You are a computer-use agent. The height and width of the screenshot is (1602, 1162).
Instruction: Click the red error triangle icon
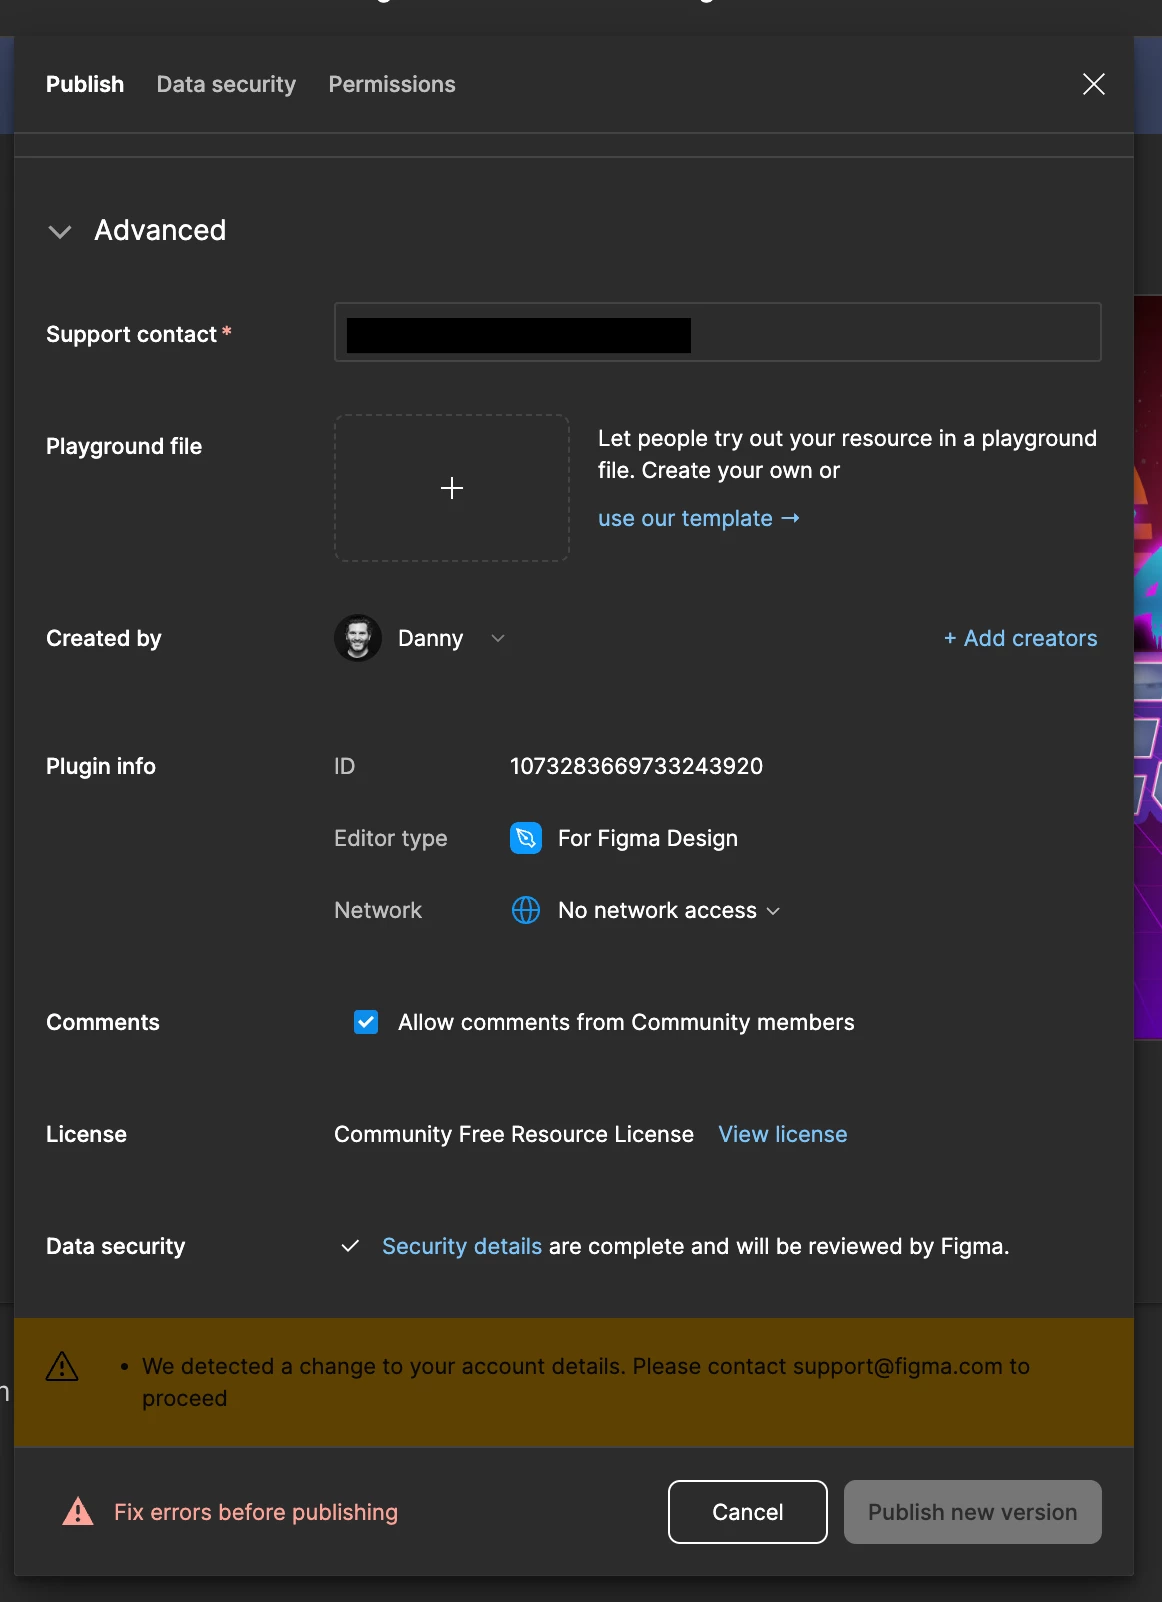pos(78,1511)
